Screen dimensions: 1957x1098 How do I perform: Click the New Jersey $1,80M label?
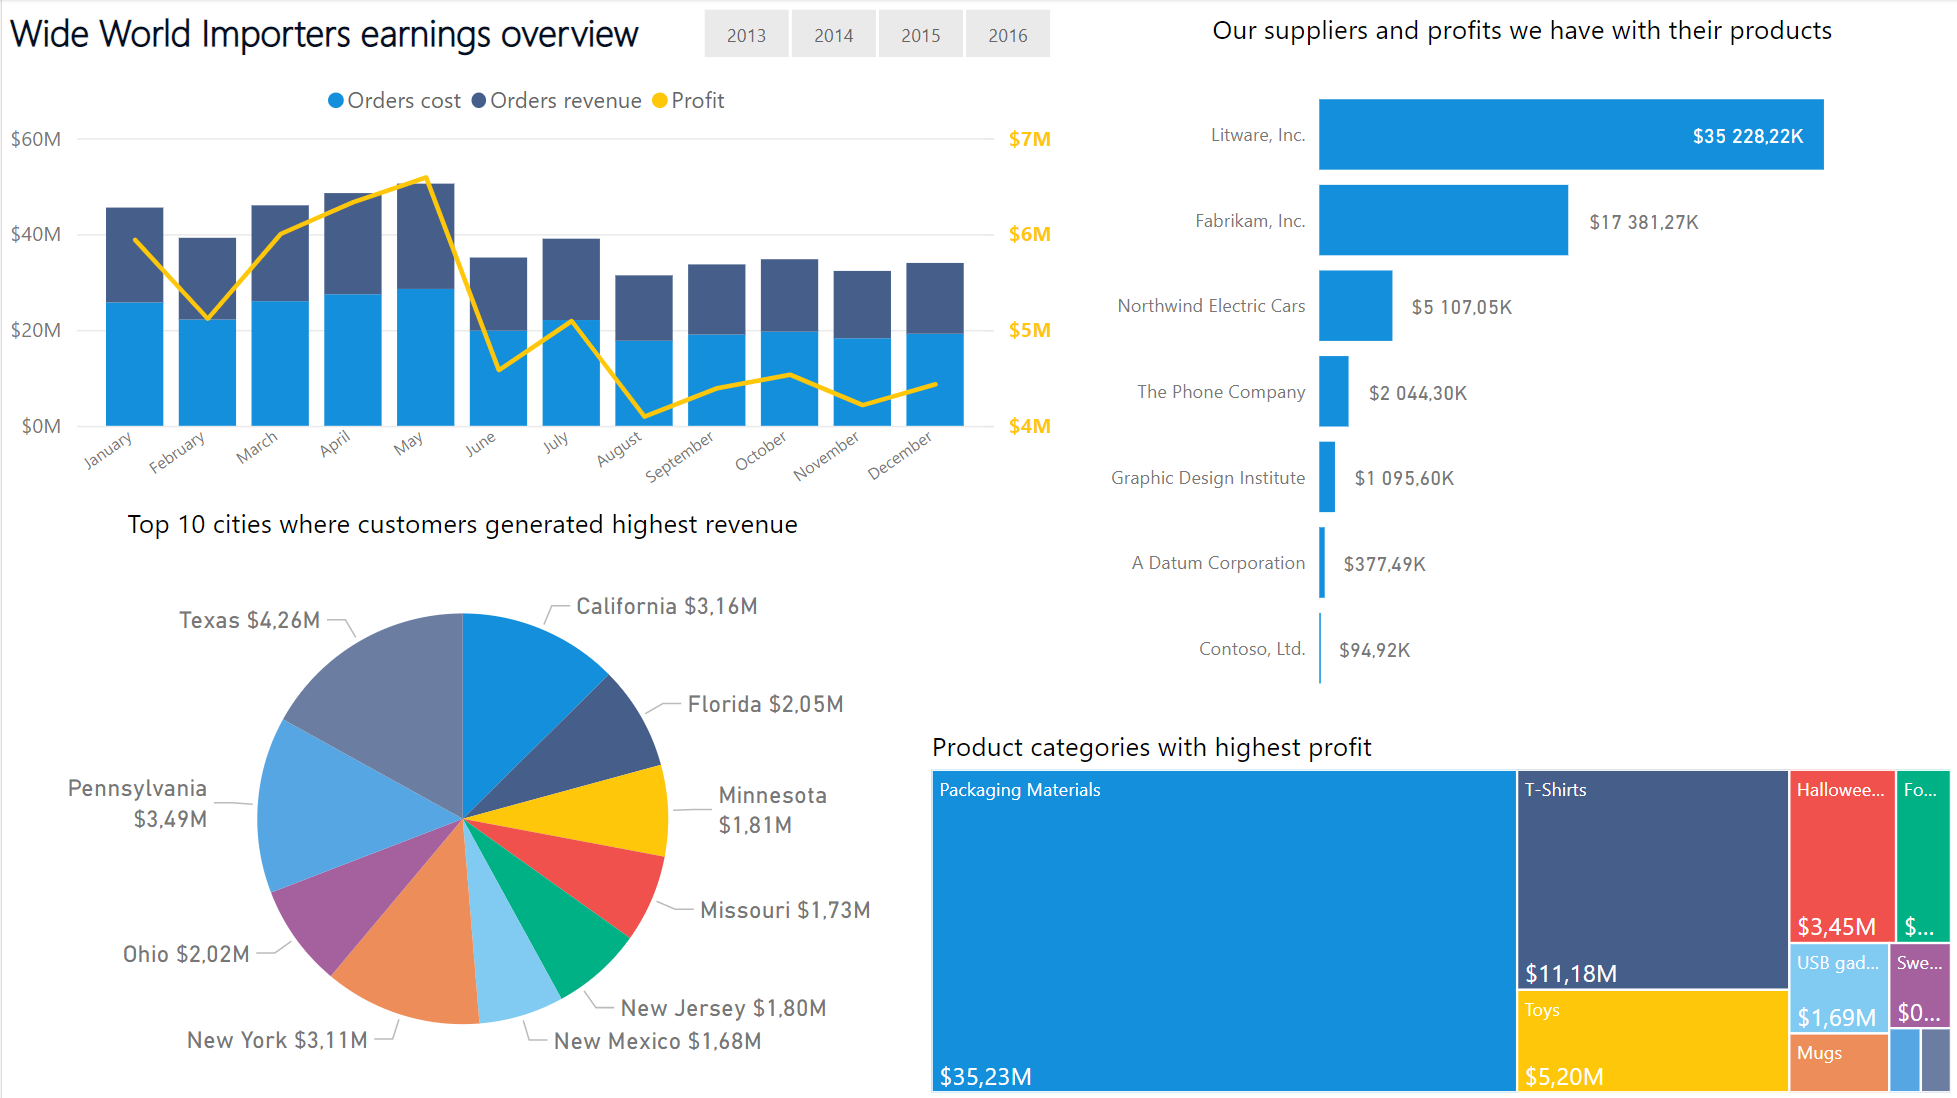point(723,1008)
